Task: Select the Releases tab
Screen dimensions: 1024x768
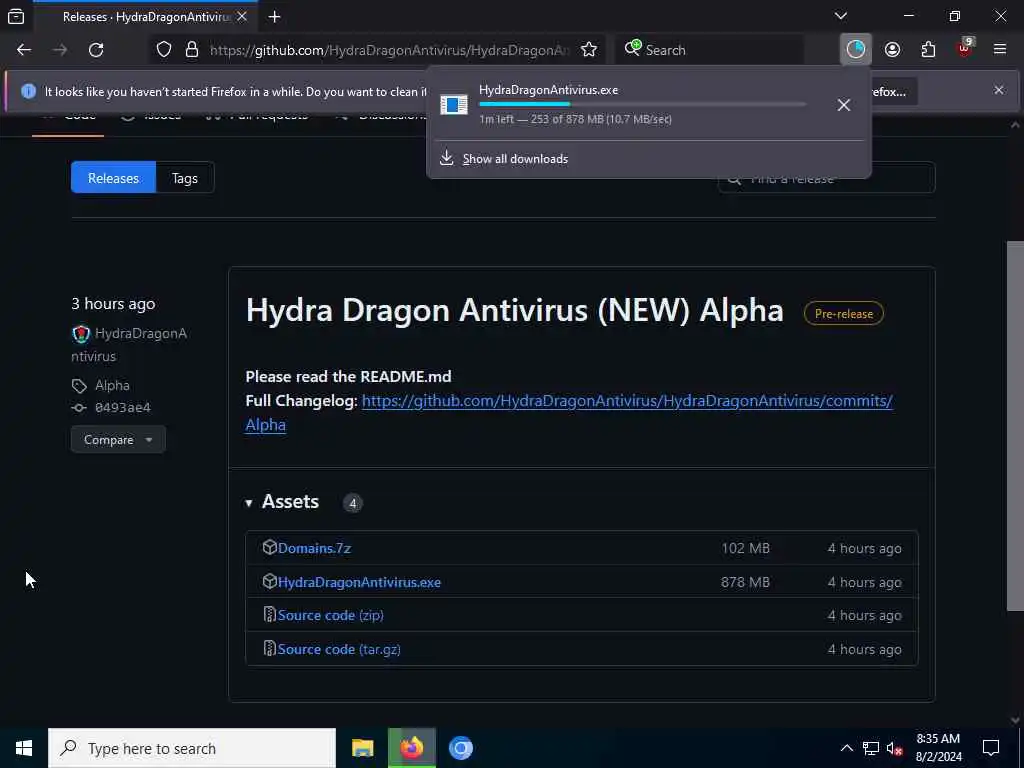Action: pos(113,178)
